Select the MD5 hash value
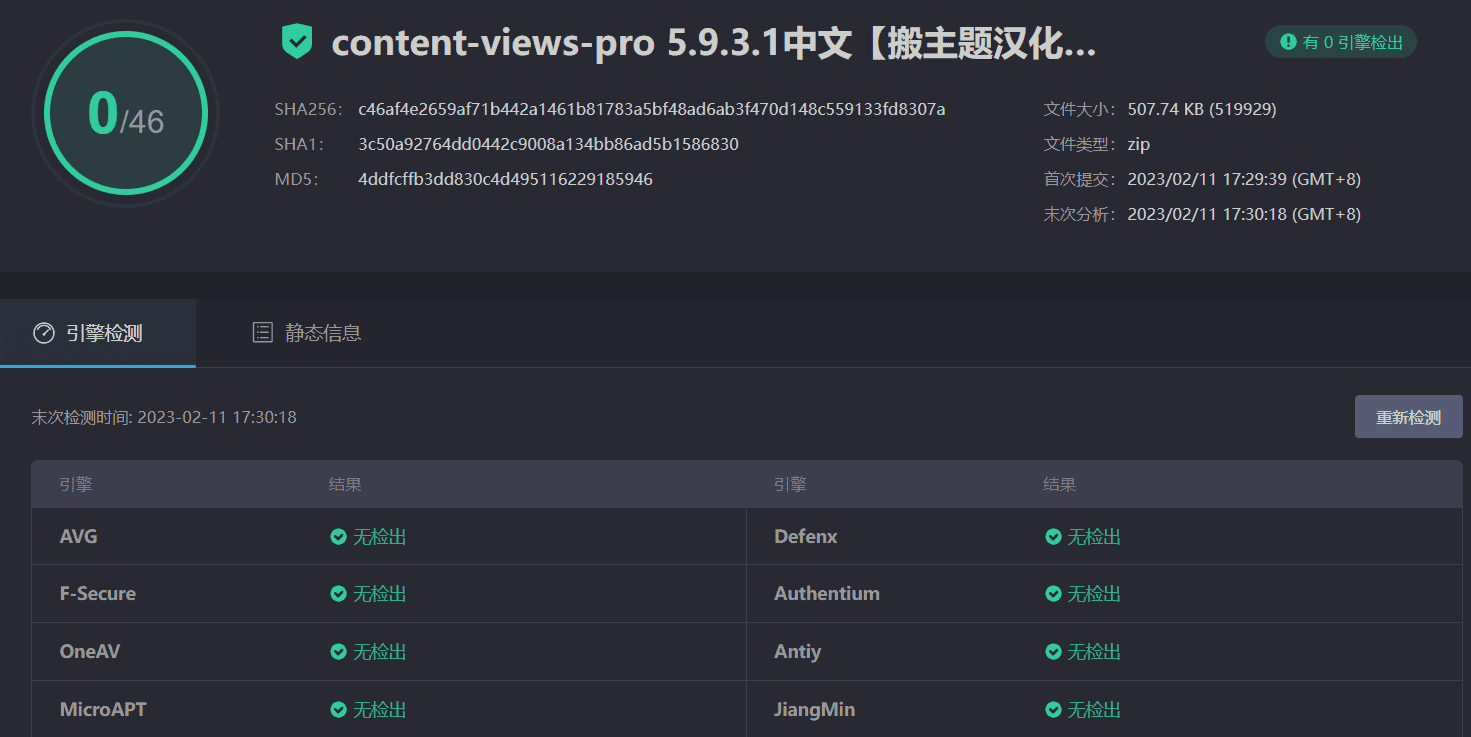 tap(505, 179)
